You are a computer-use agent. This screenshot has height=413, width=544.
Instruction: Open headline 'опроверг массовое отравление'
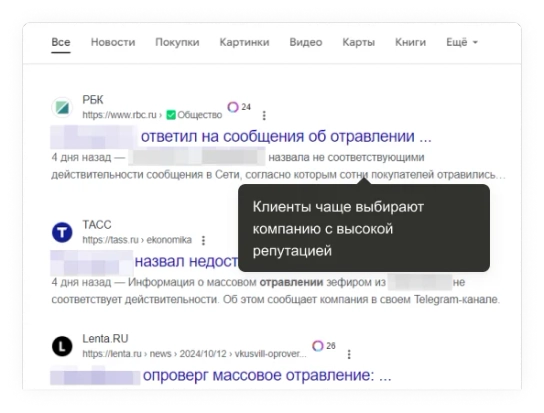coord(267,375)
